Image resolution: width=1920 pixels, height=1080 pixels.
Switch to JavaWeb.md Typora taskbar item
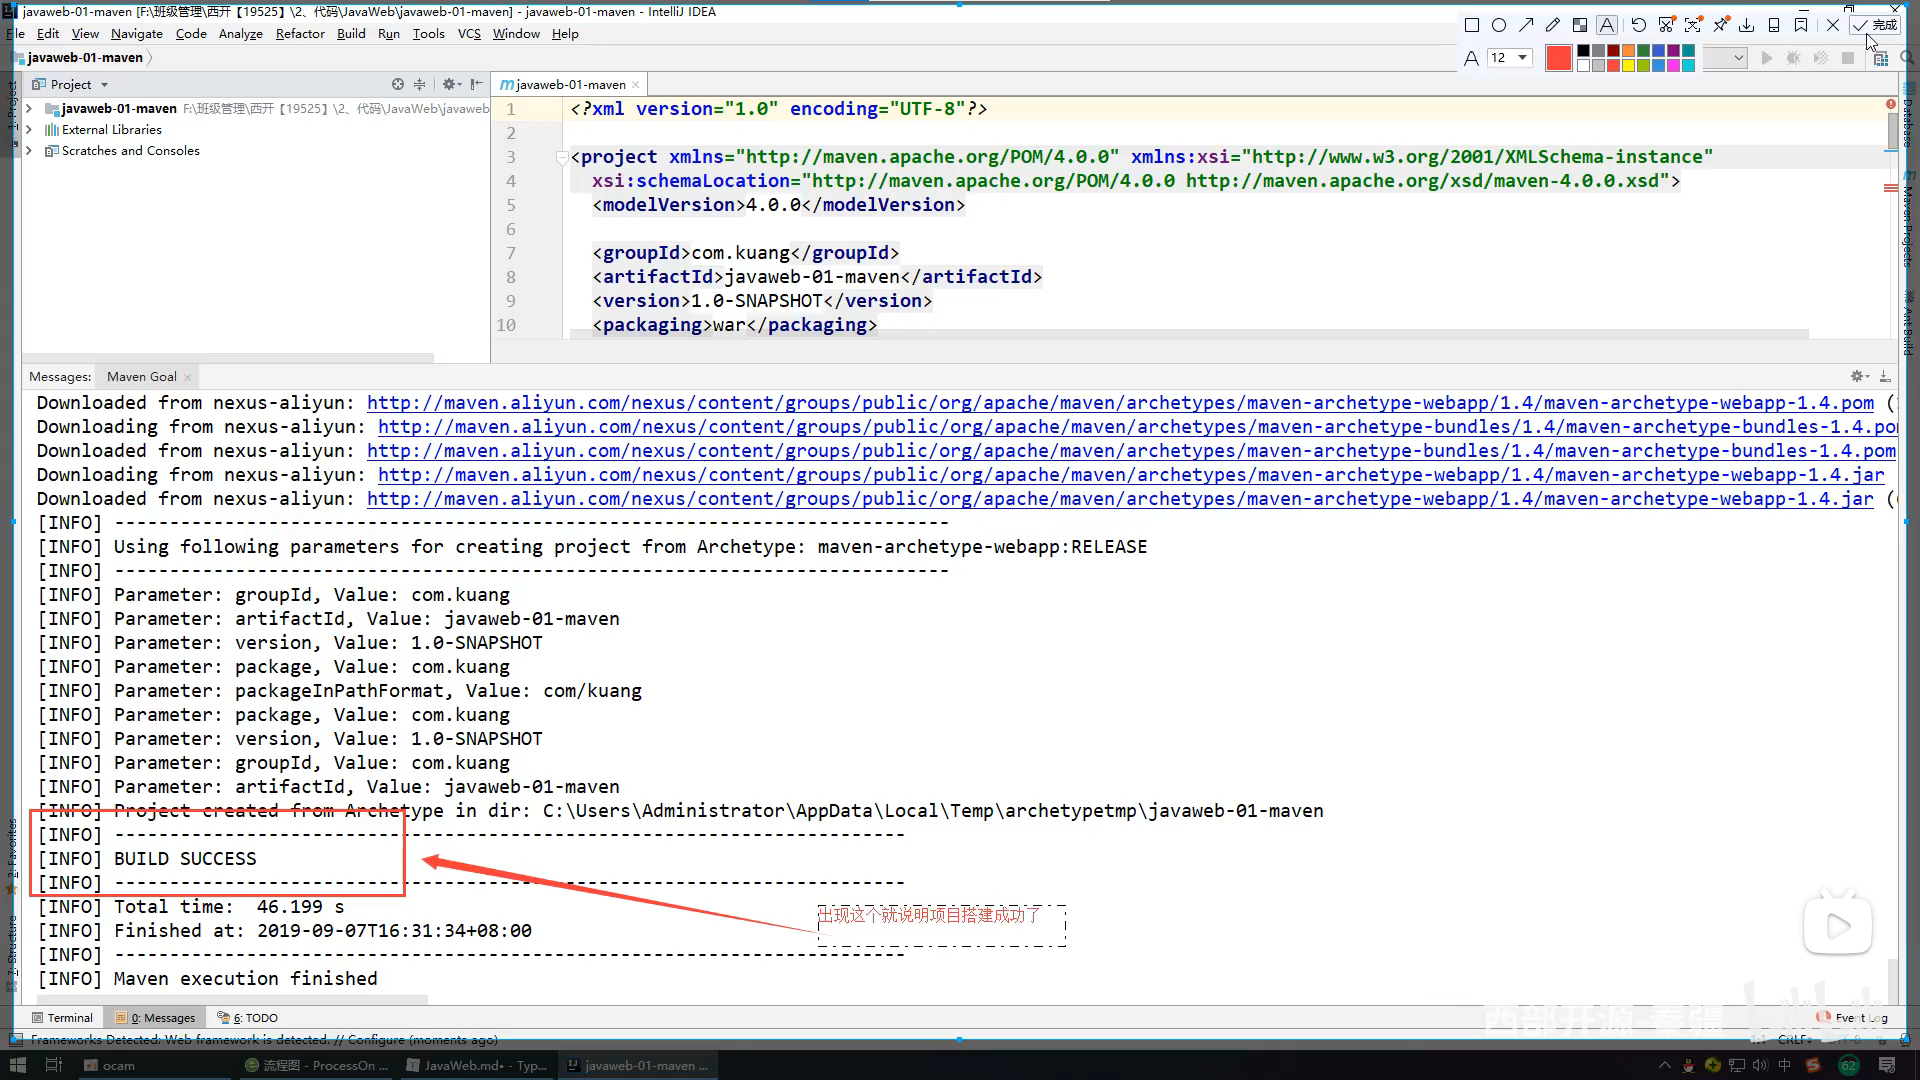[477, 1065]
